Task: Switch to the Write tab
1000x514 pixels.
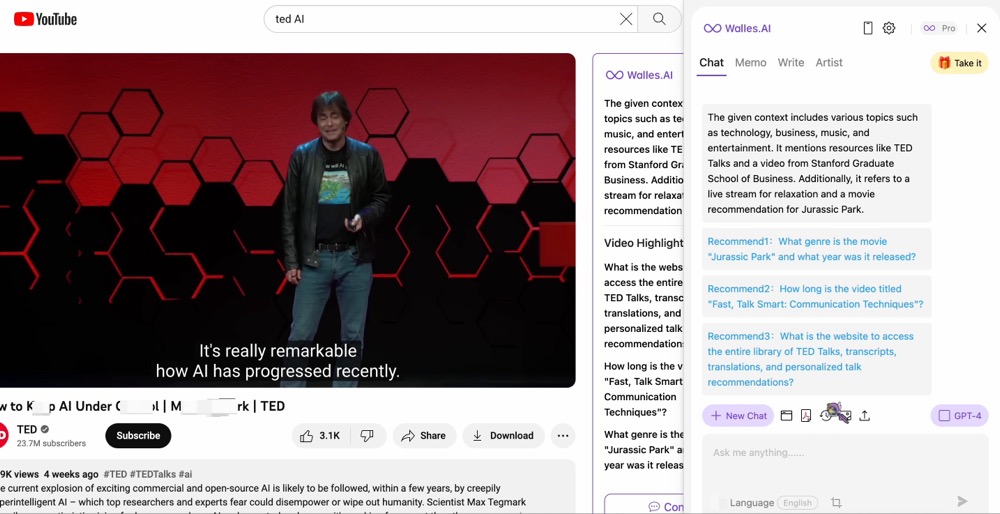Action: 791,62
